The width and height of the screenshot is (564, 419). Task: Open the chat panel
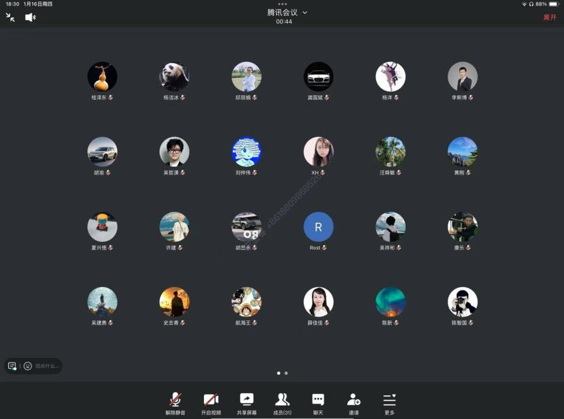coord(318,404)
